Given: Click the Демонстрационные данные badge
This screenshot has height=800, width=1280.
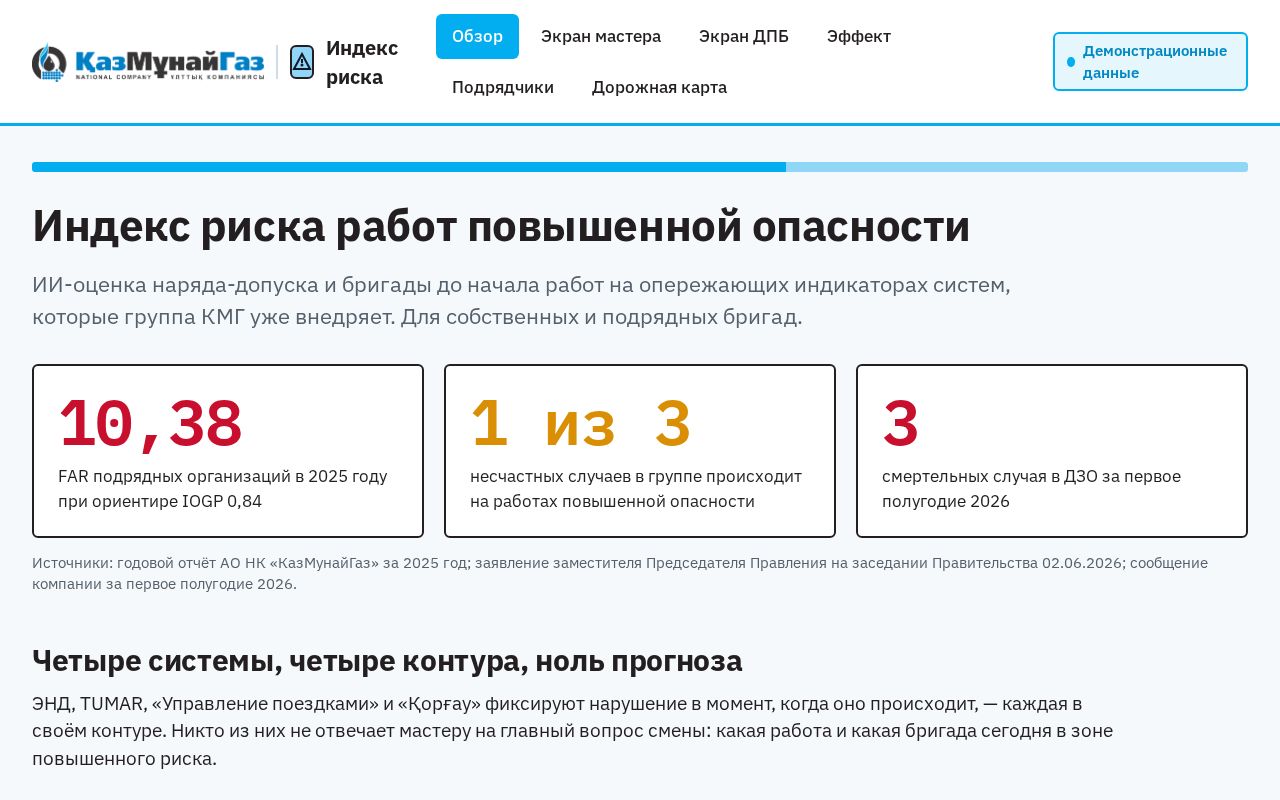Looking at the screenshot, I should pos(1150,62).
